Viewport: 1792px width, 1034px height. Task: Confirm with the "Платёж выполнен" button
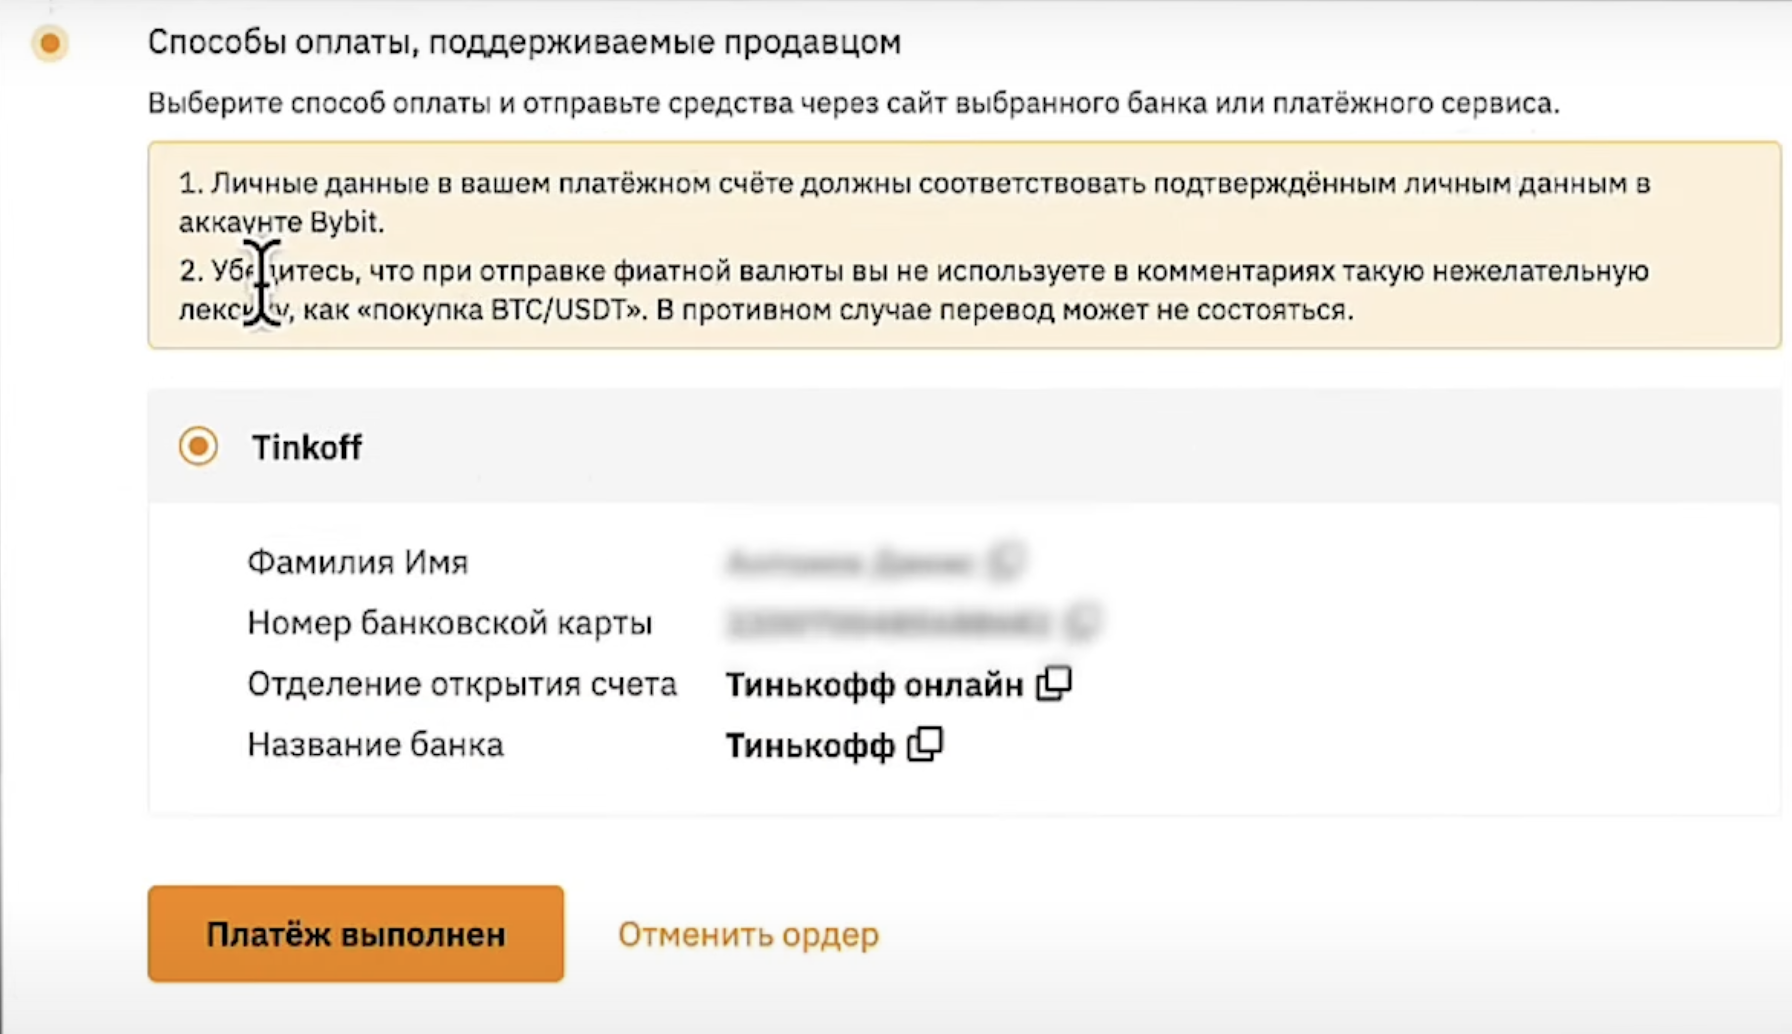pyautogui.click(x=356, y=934)
